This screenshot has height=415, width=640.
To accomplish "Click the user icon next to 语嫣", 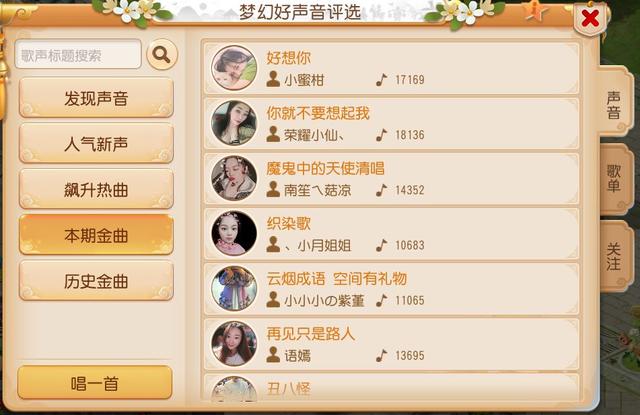I will click(273, 355).
